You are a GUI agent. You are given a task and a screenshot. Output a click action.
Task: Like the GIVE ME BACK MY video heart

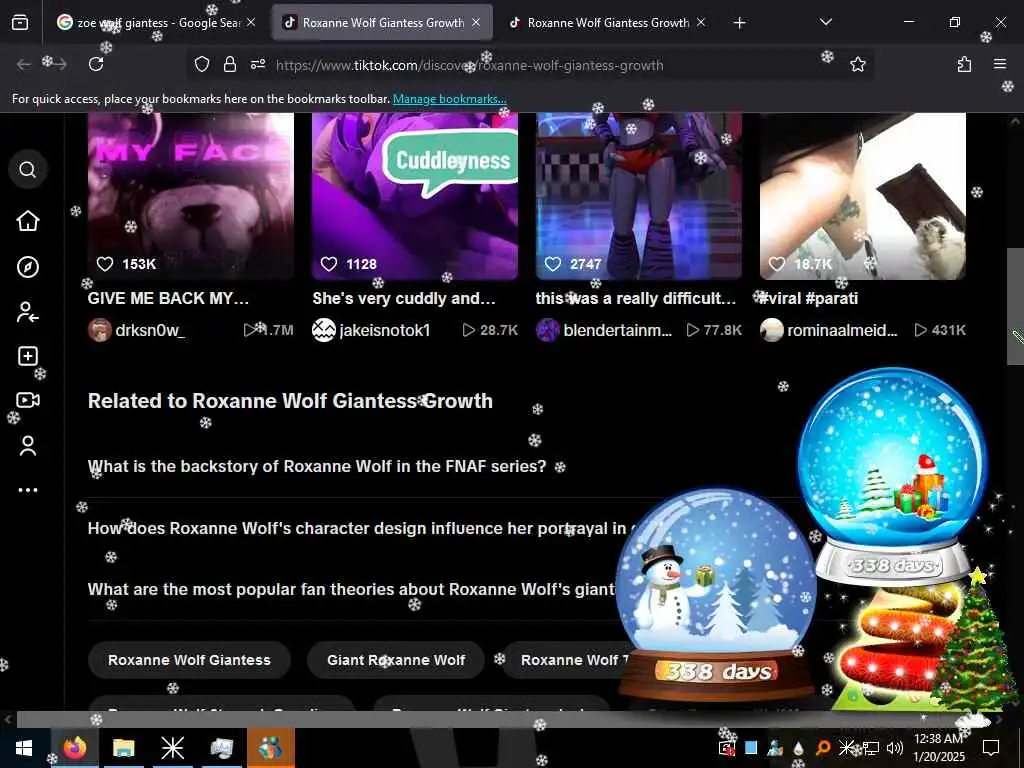(x=105, y=264)
